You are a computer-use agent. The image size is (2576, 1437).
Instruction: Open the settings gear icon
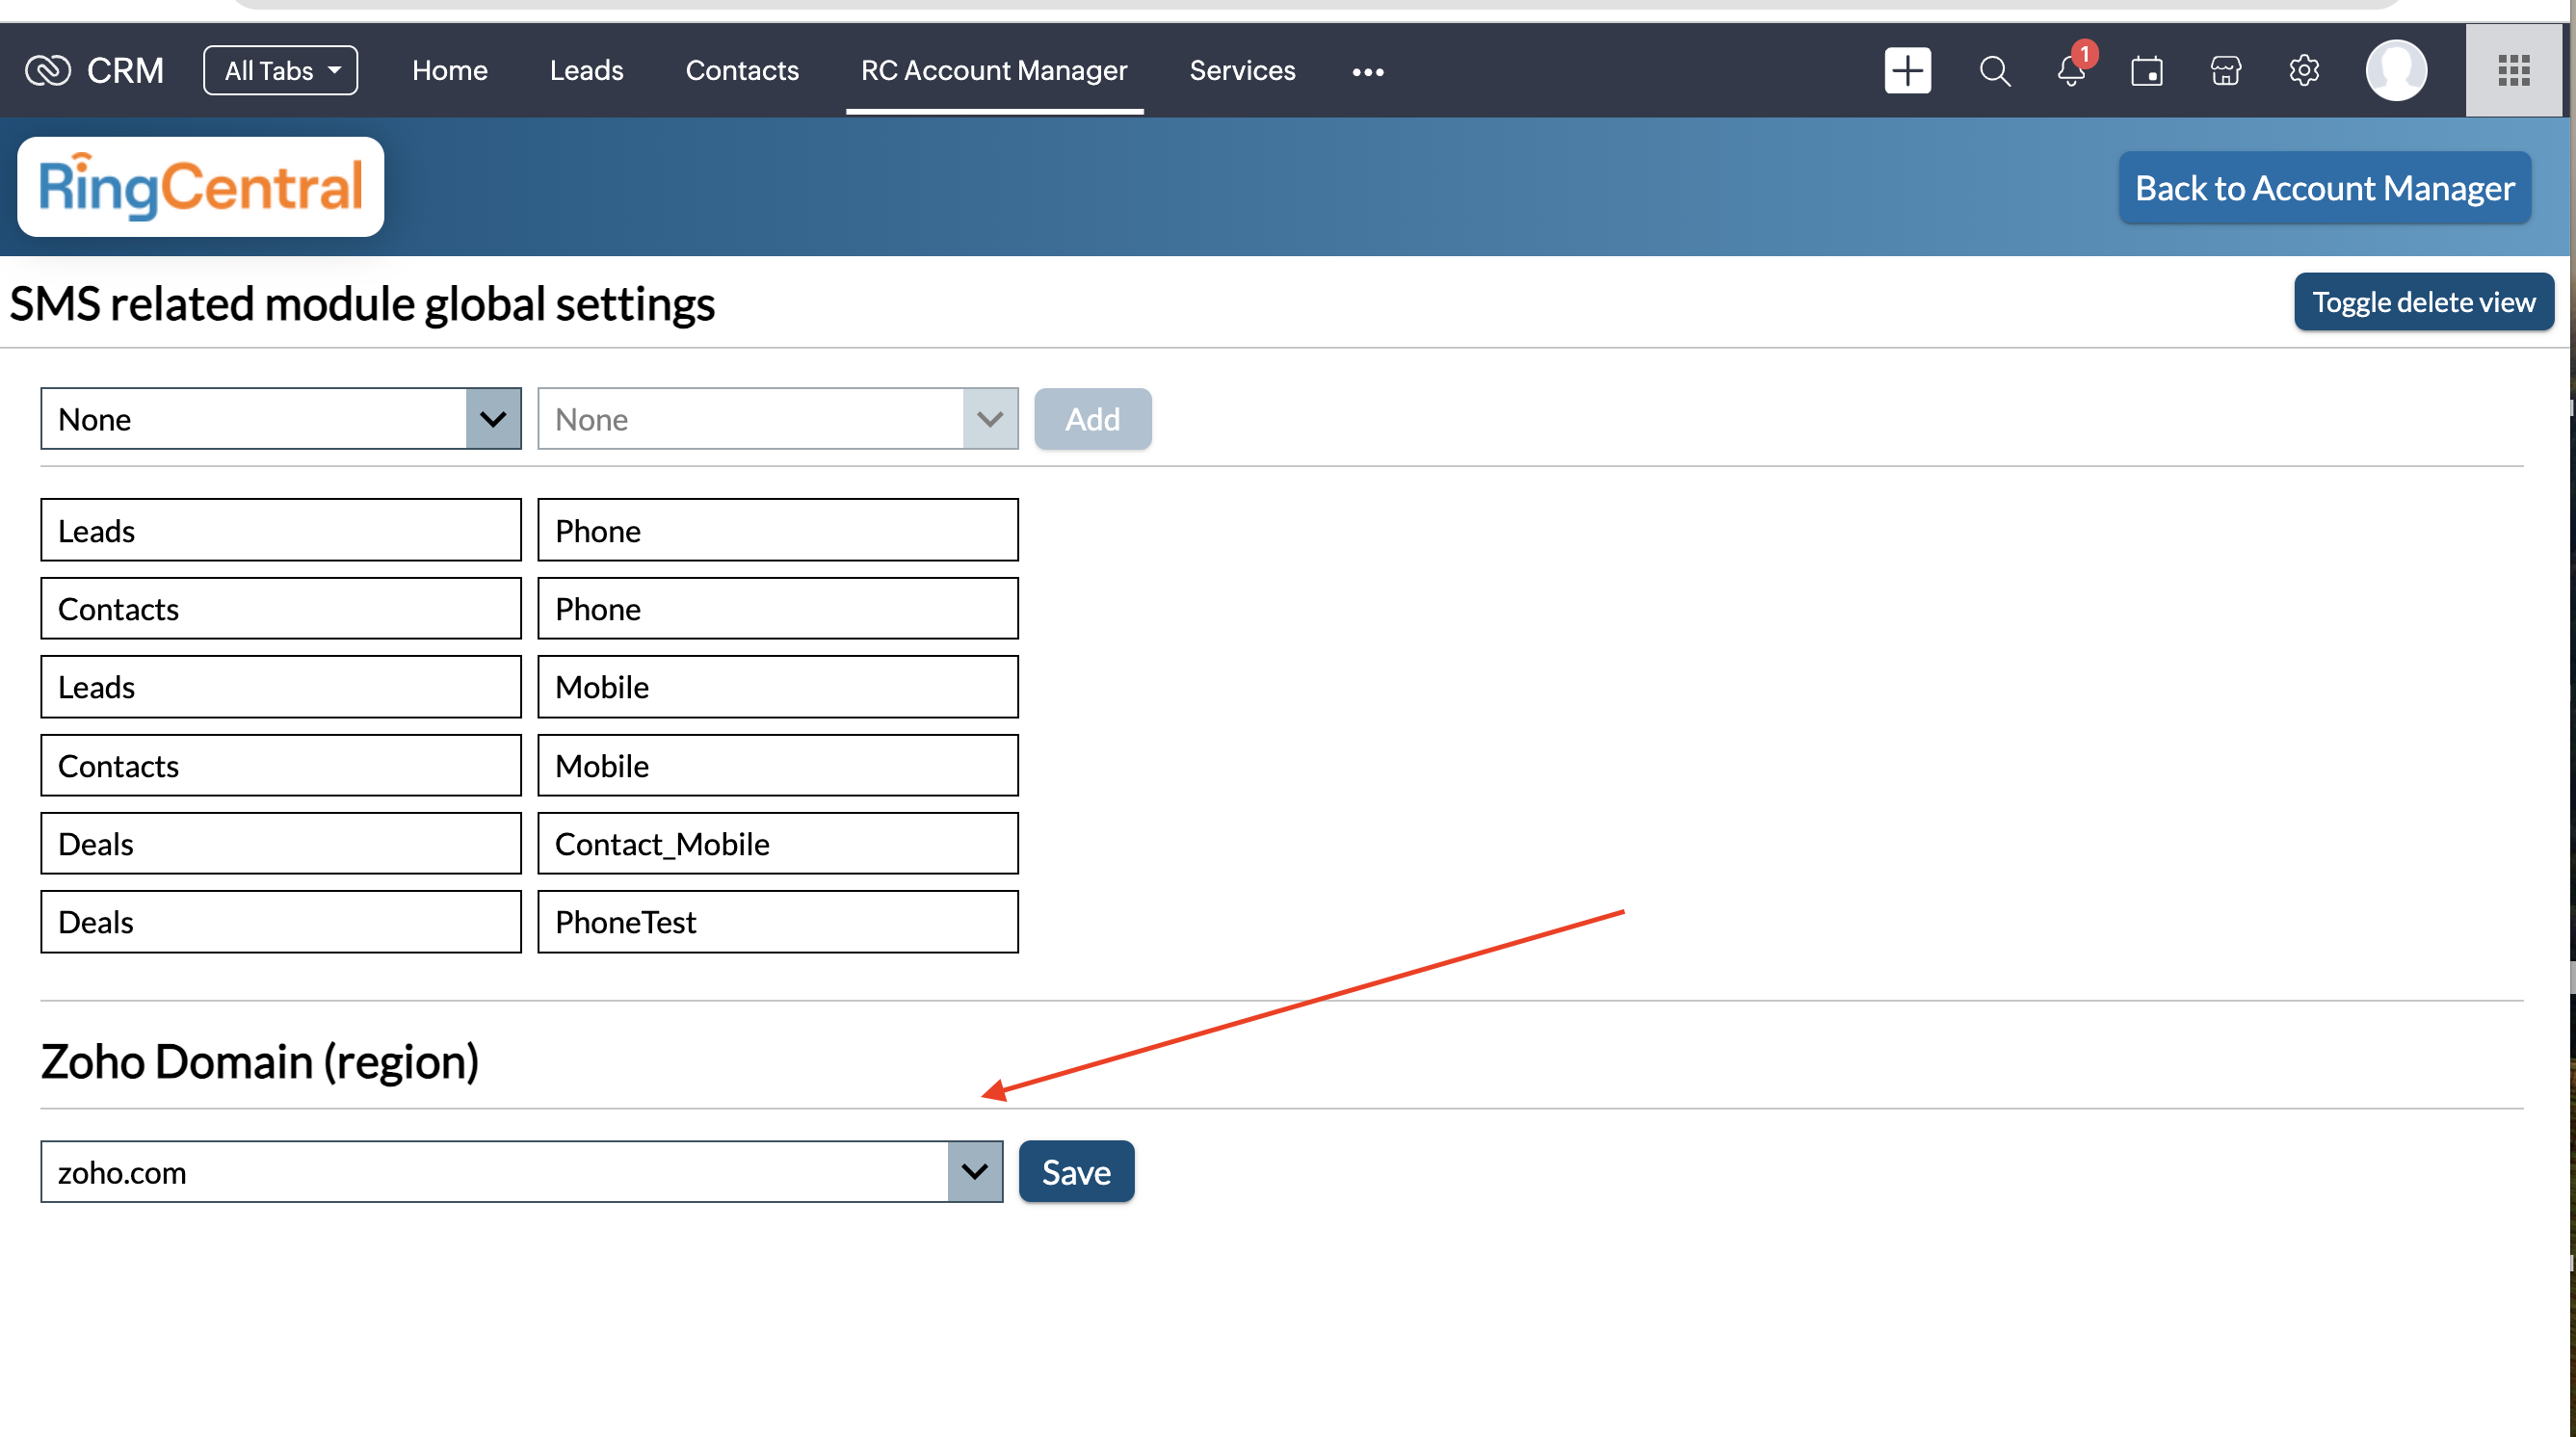tap(2304, 70)
